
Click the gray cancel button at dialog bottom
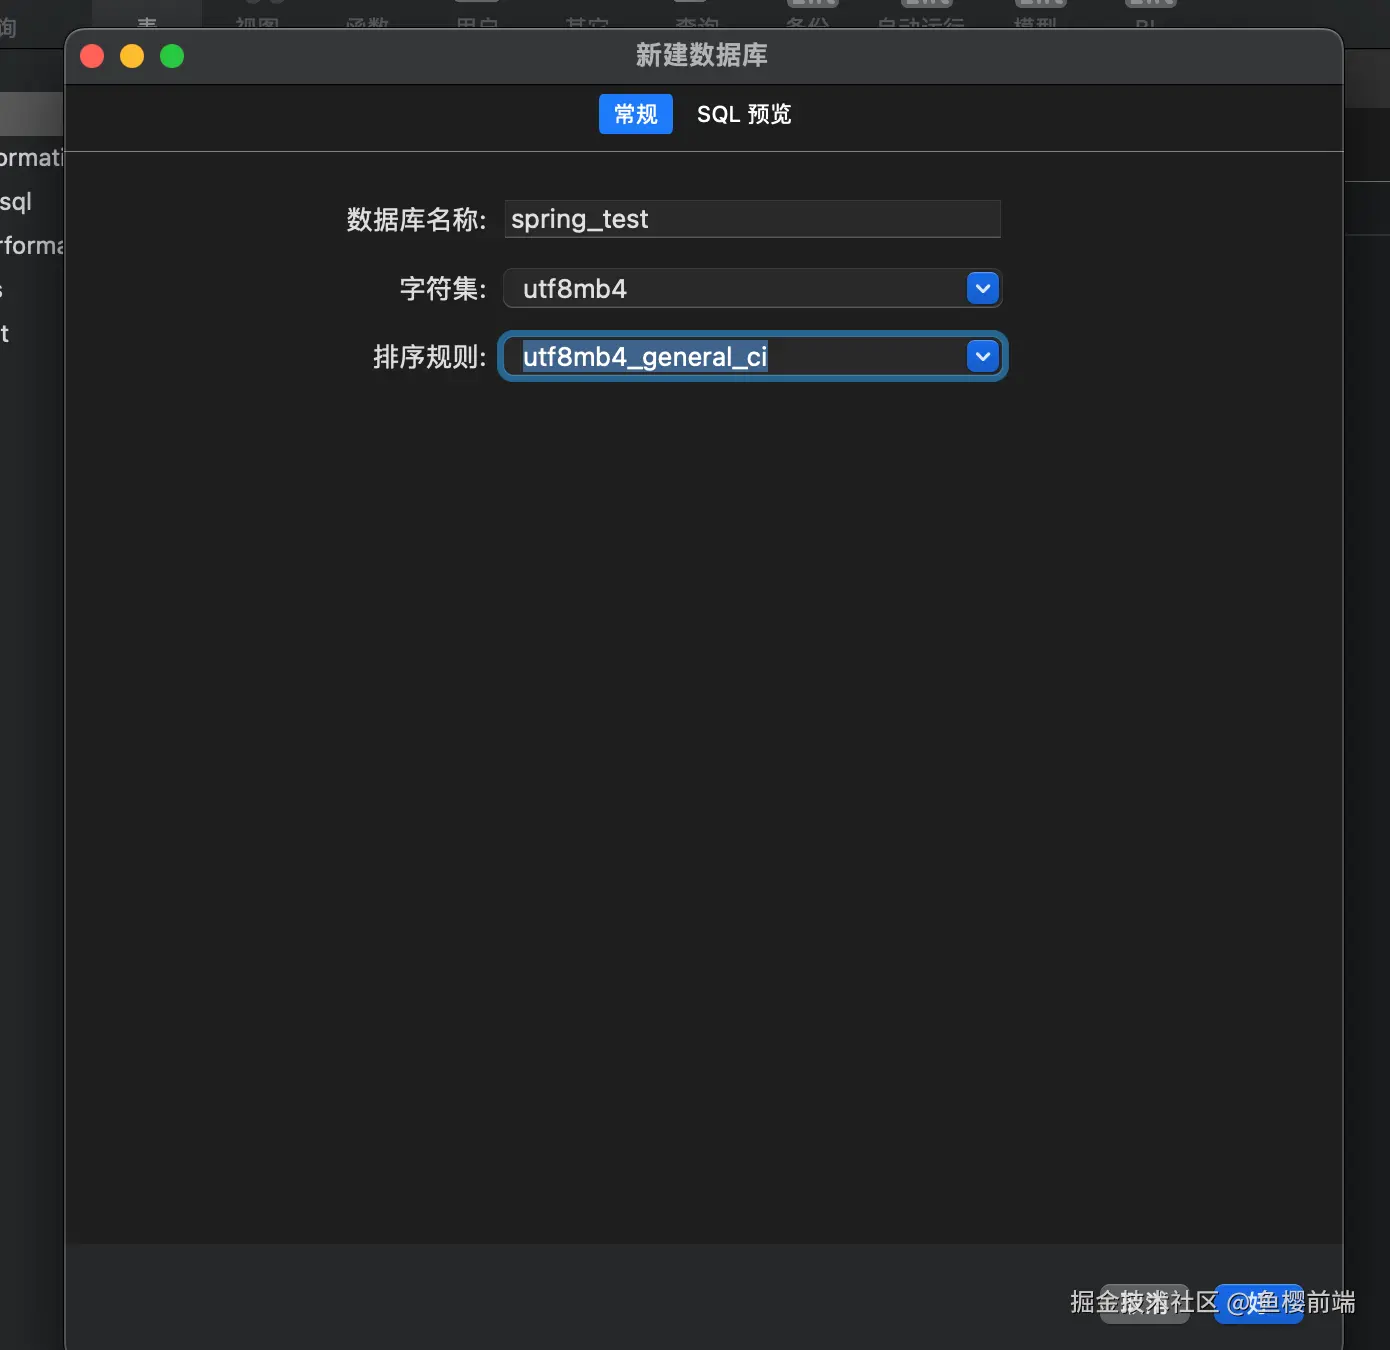1144,1304
